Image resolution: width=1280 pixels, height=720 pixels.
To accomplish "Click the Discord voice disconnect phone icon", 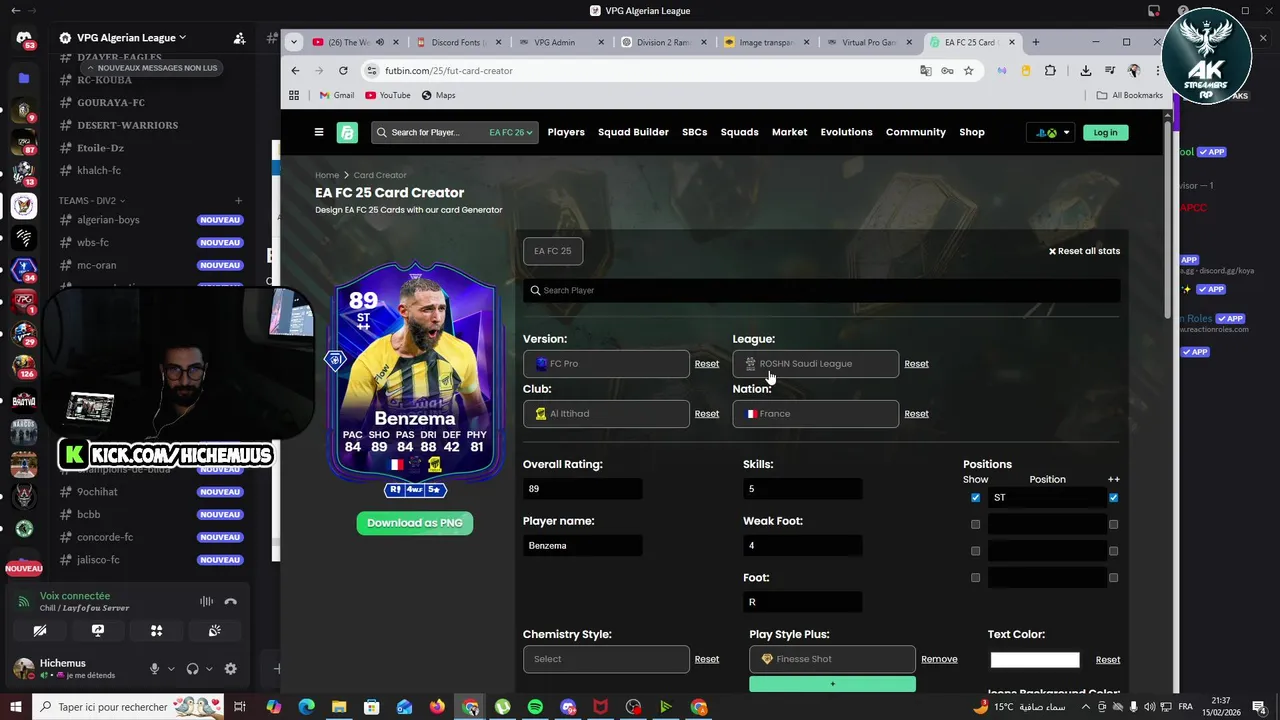I will 230,601.
